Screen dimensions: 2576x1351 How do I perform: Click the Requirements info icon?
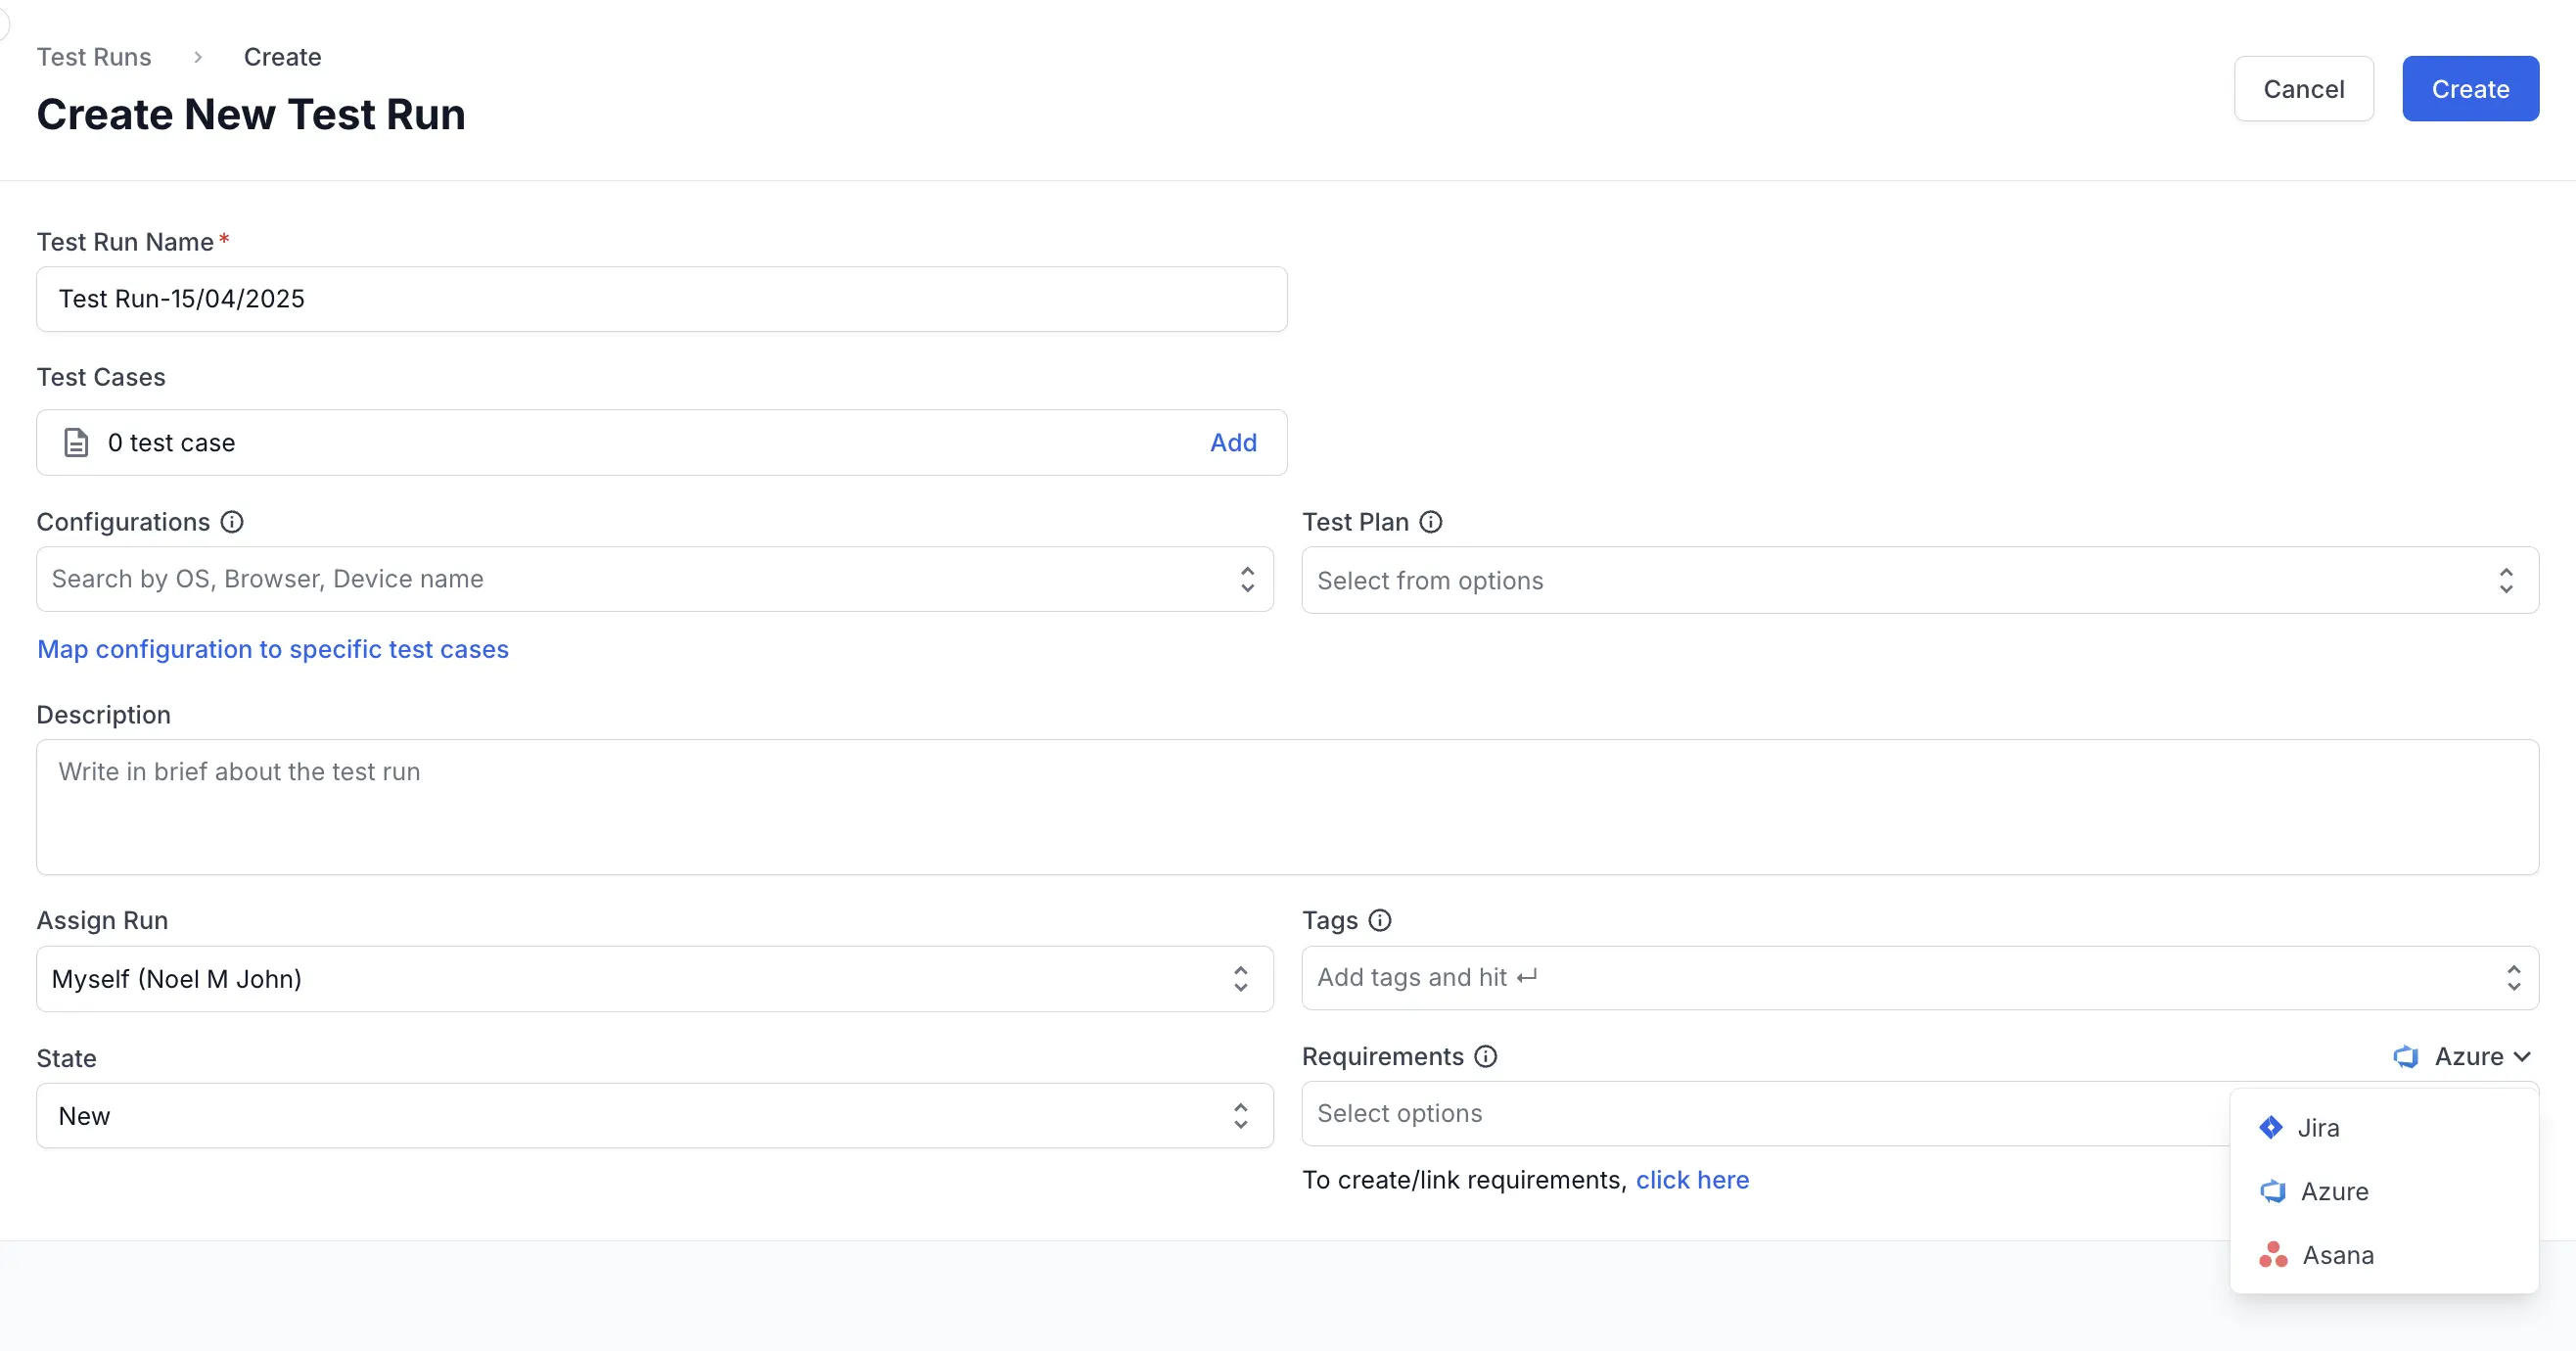click(x=1486, y=1057)
